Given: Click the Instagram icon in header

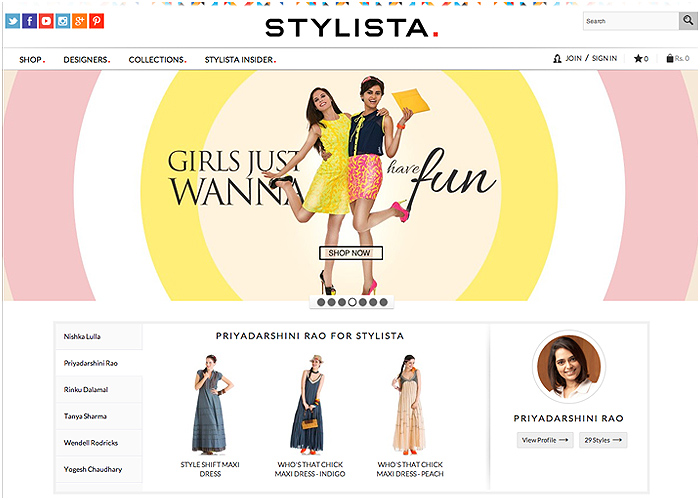Looking at the screenshot, I should click(x=63, y=21).
